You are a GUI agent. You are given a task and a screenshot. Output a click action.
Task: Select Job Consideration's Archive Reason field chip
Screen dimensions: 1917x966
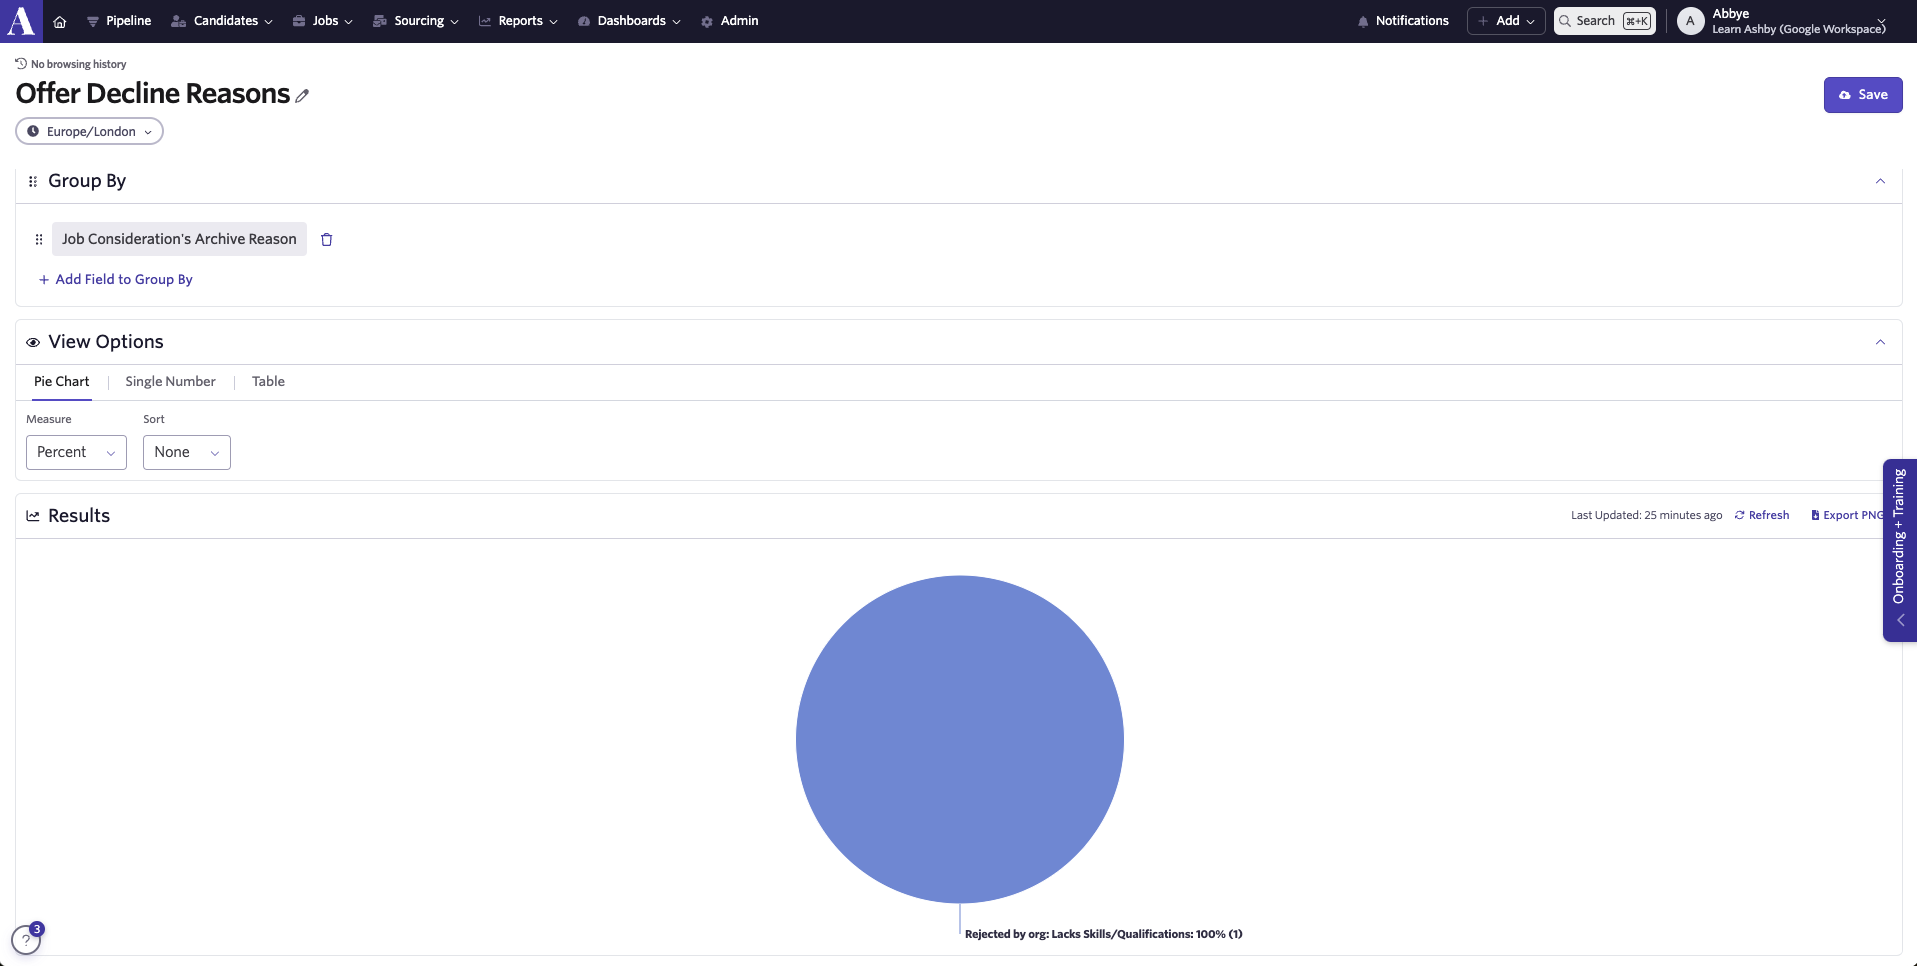(179, 239)
